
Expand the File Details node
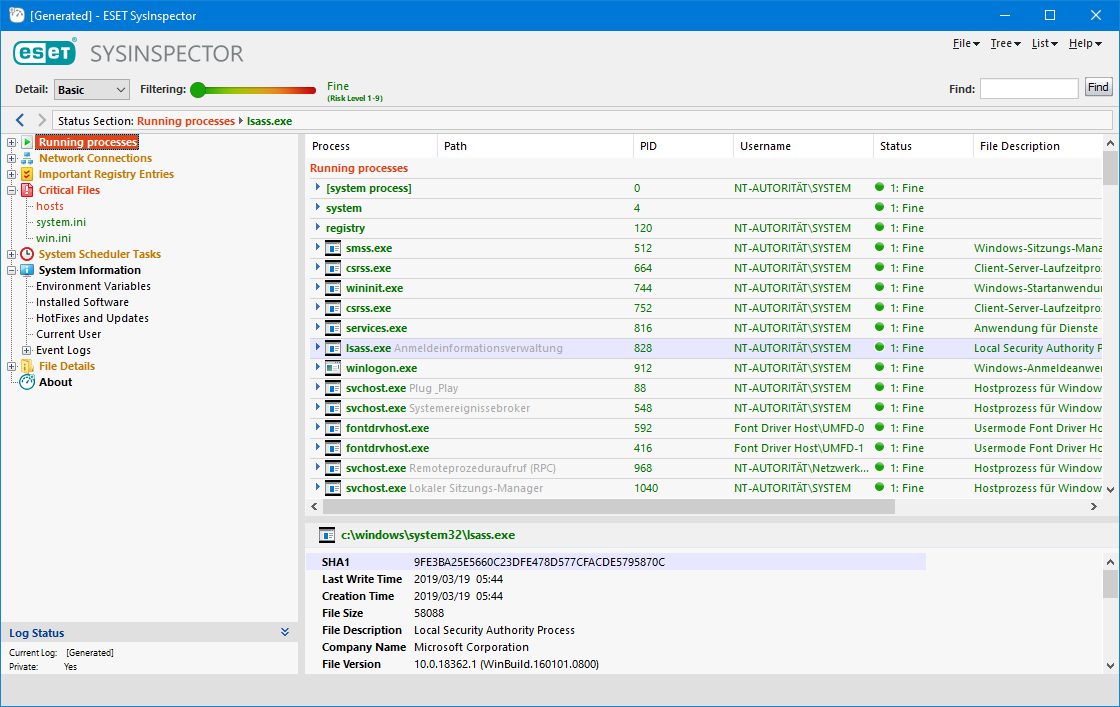tap(11, 366)
